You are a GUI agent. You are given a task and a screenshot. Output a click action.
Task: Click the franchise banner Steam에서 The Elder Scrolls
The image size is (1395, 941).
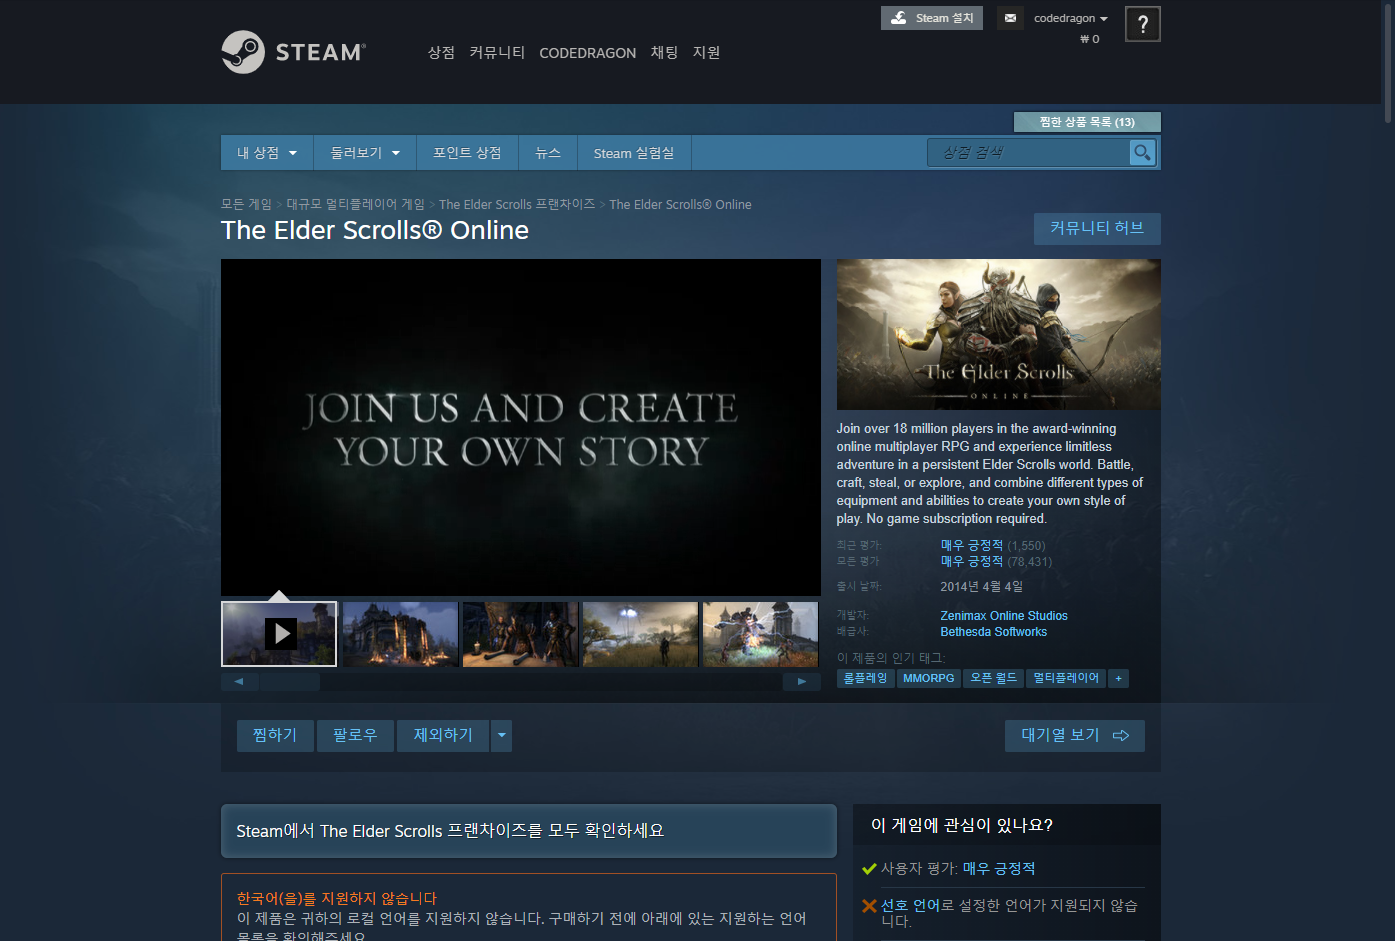[529, 831]
